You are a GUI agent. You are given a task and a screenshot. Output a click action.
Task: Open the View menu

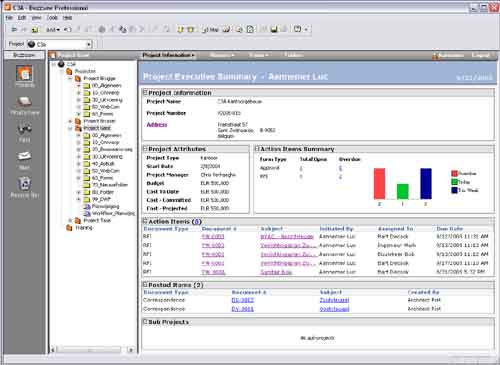(x=36, y=18)
